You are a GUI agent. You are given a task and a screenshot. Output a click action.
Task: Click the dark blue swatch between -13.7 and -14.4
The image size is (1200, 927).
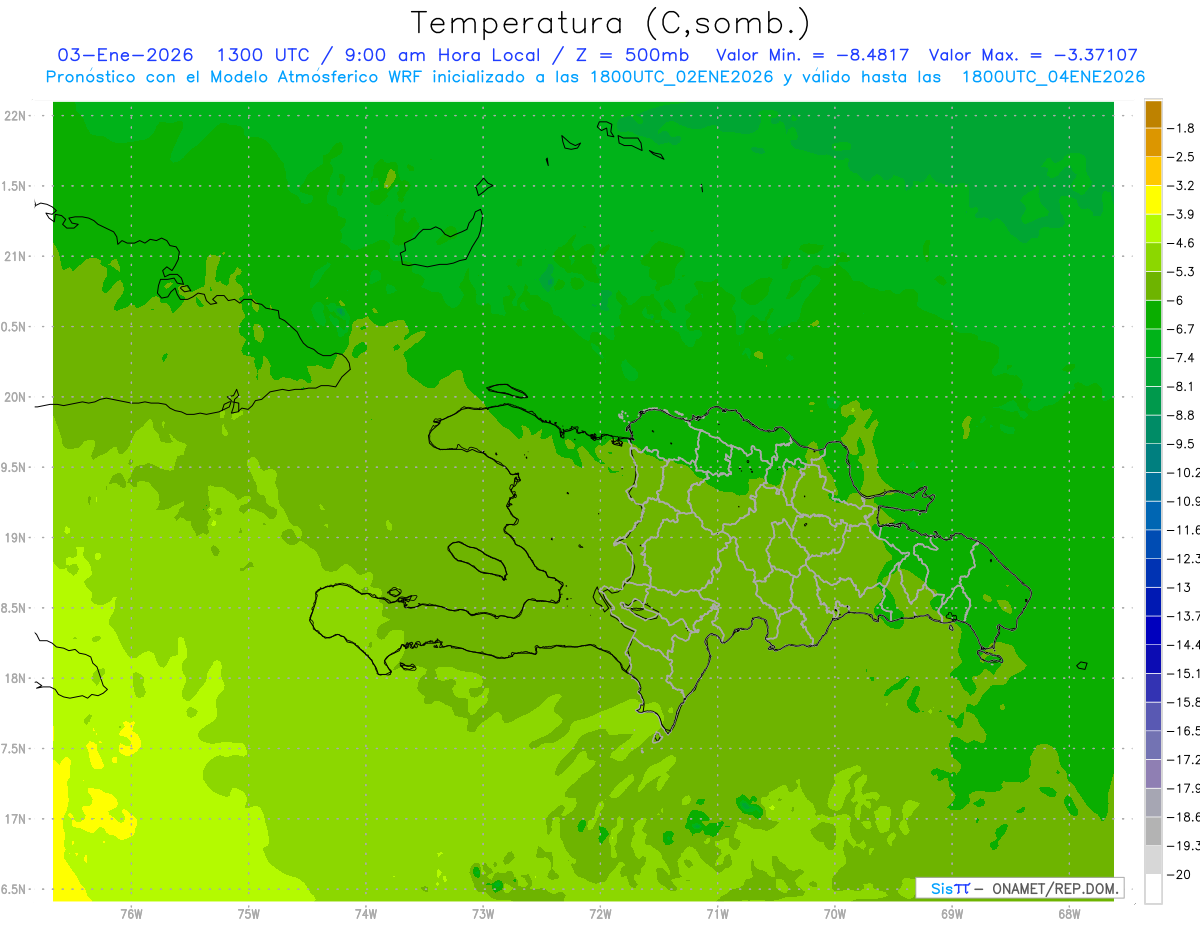(1153, 631)
